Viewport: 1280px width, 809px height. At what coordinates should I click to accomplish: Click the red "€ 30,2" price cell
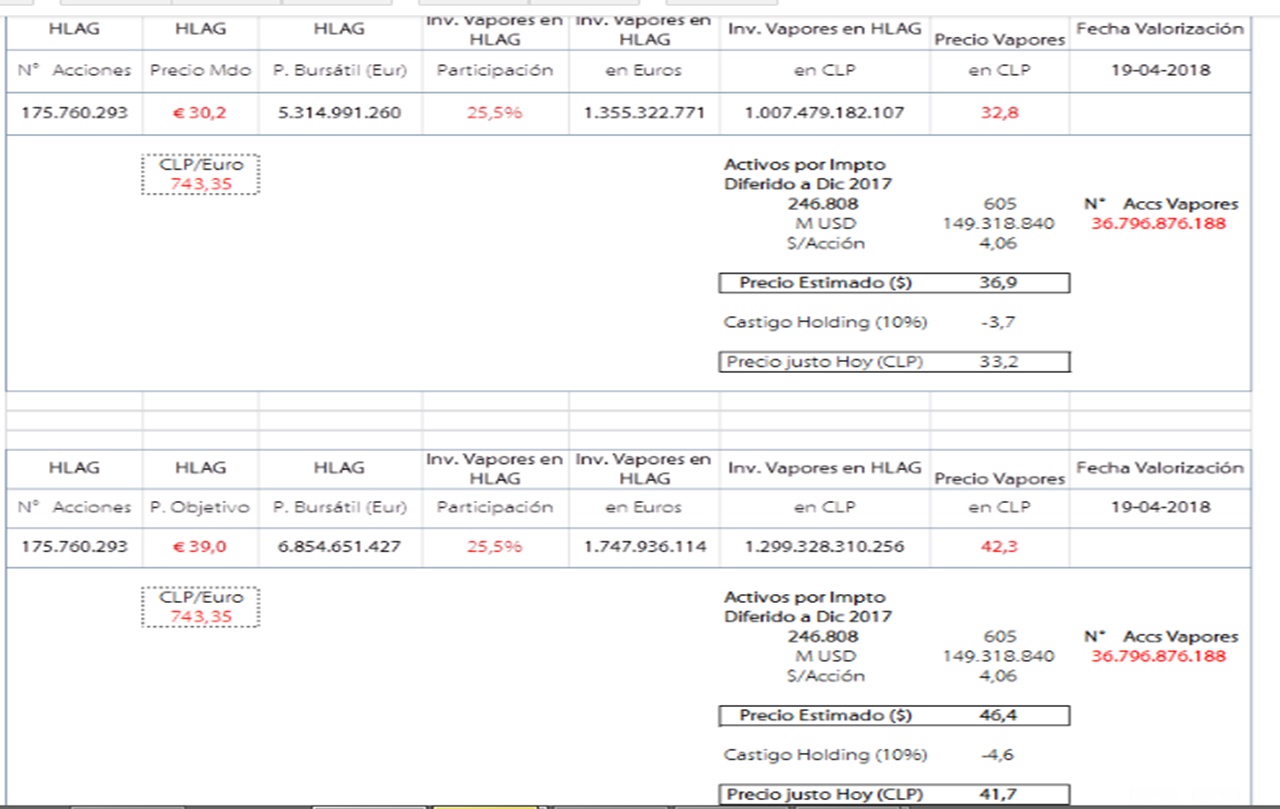pos(200,113)
